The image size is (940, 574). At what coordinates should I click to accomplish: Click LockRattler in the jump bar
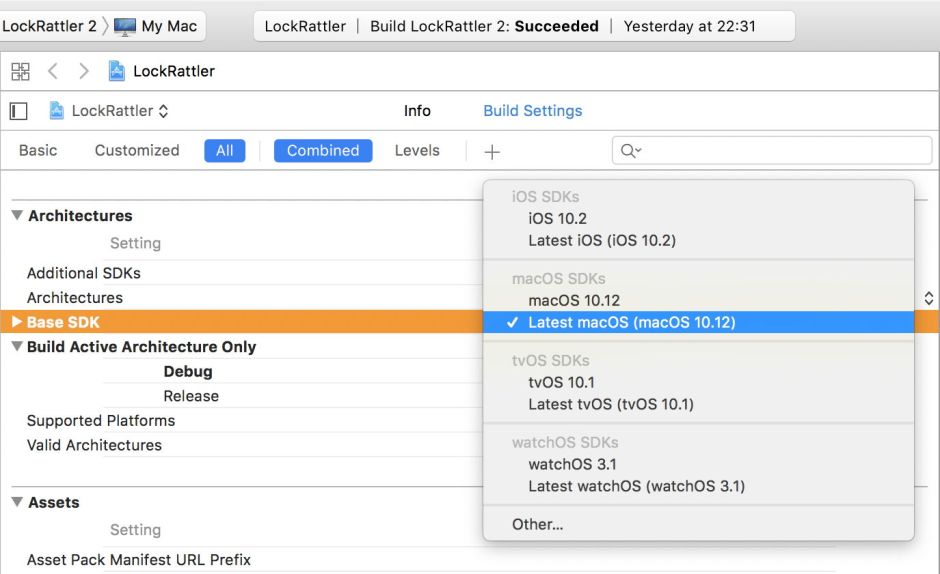point(174,71)
